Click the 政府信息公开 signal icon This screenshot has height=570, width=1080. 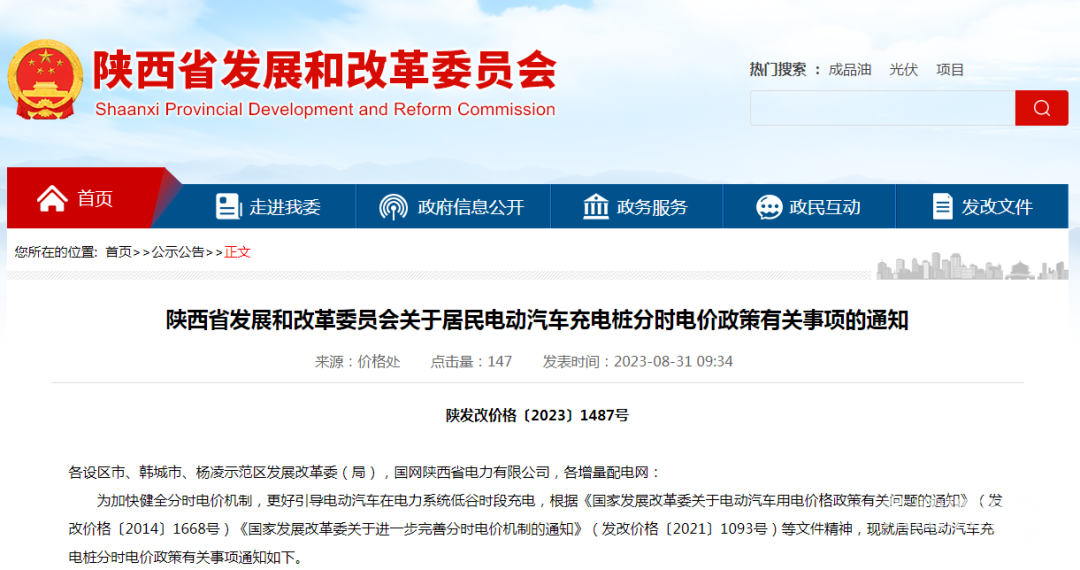(x=393, y=207)
